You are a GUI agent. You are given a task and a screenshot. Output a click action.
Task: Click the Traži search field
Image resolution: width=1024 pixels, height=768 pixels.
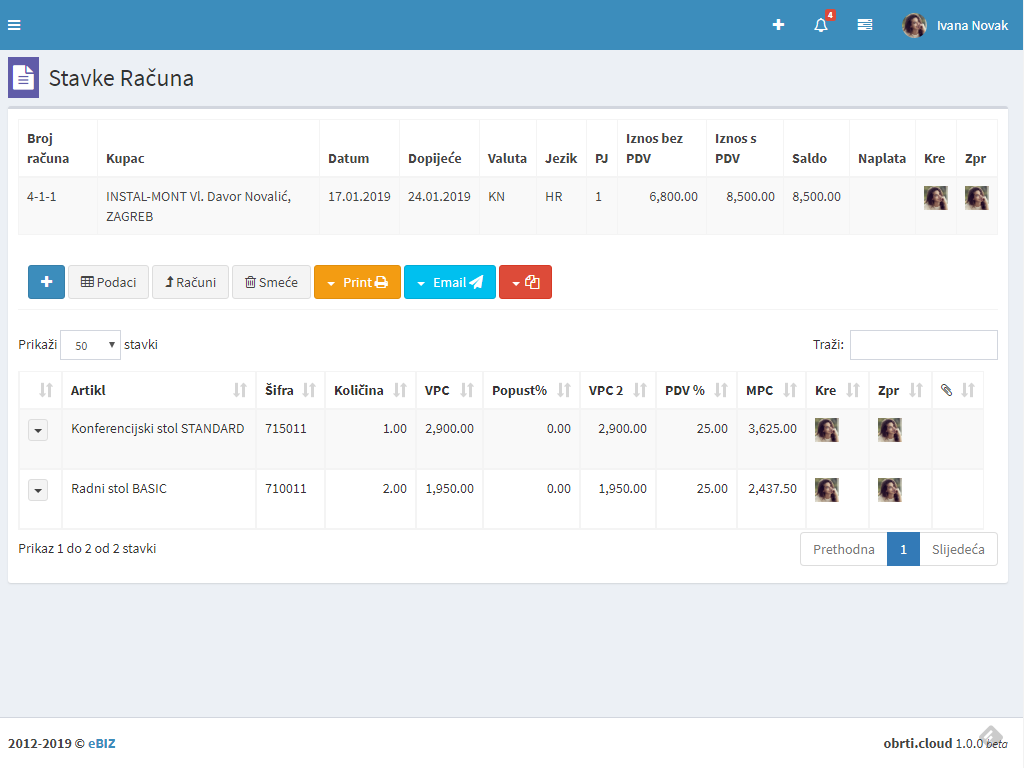(x=923, y=345)
